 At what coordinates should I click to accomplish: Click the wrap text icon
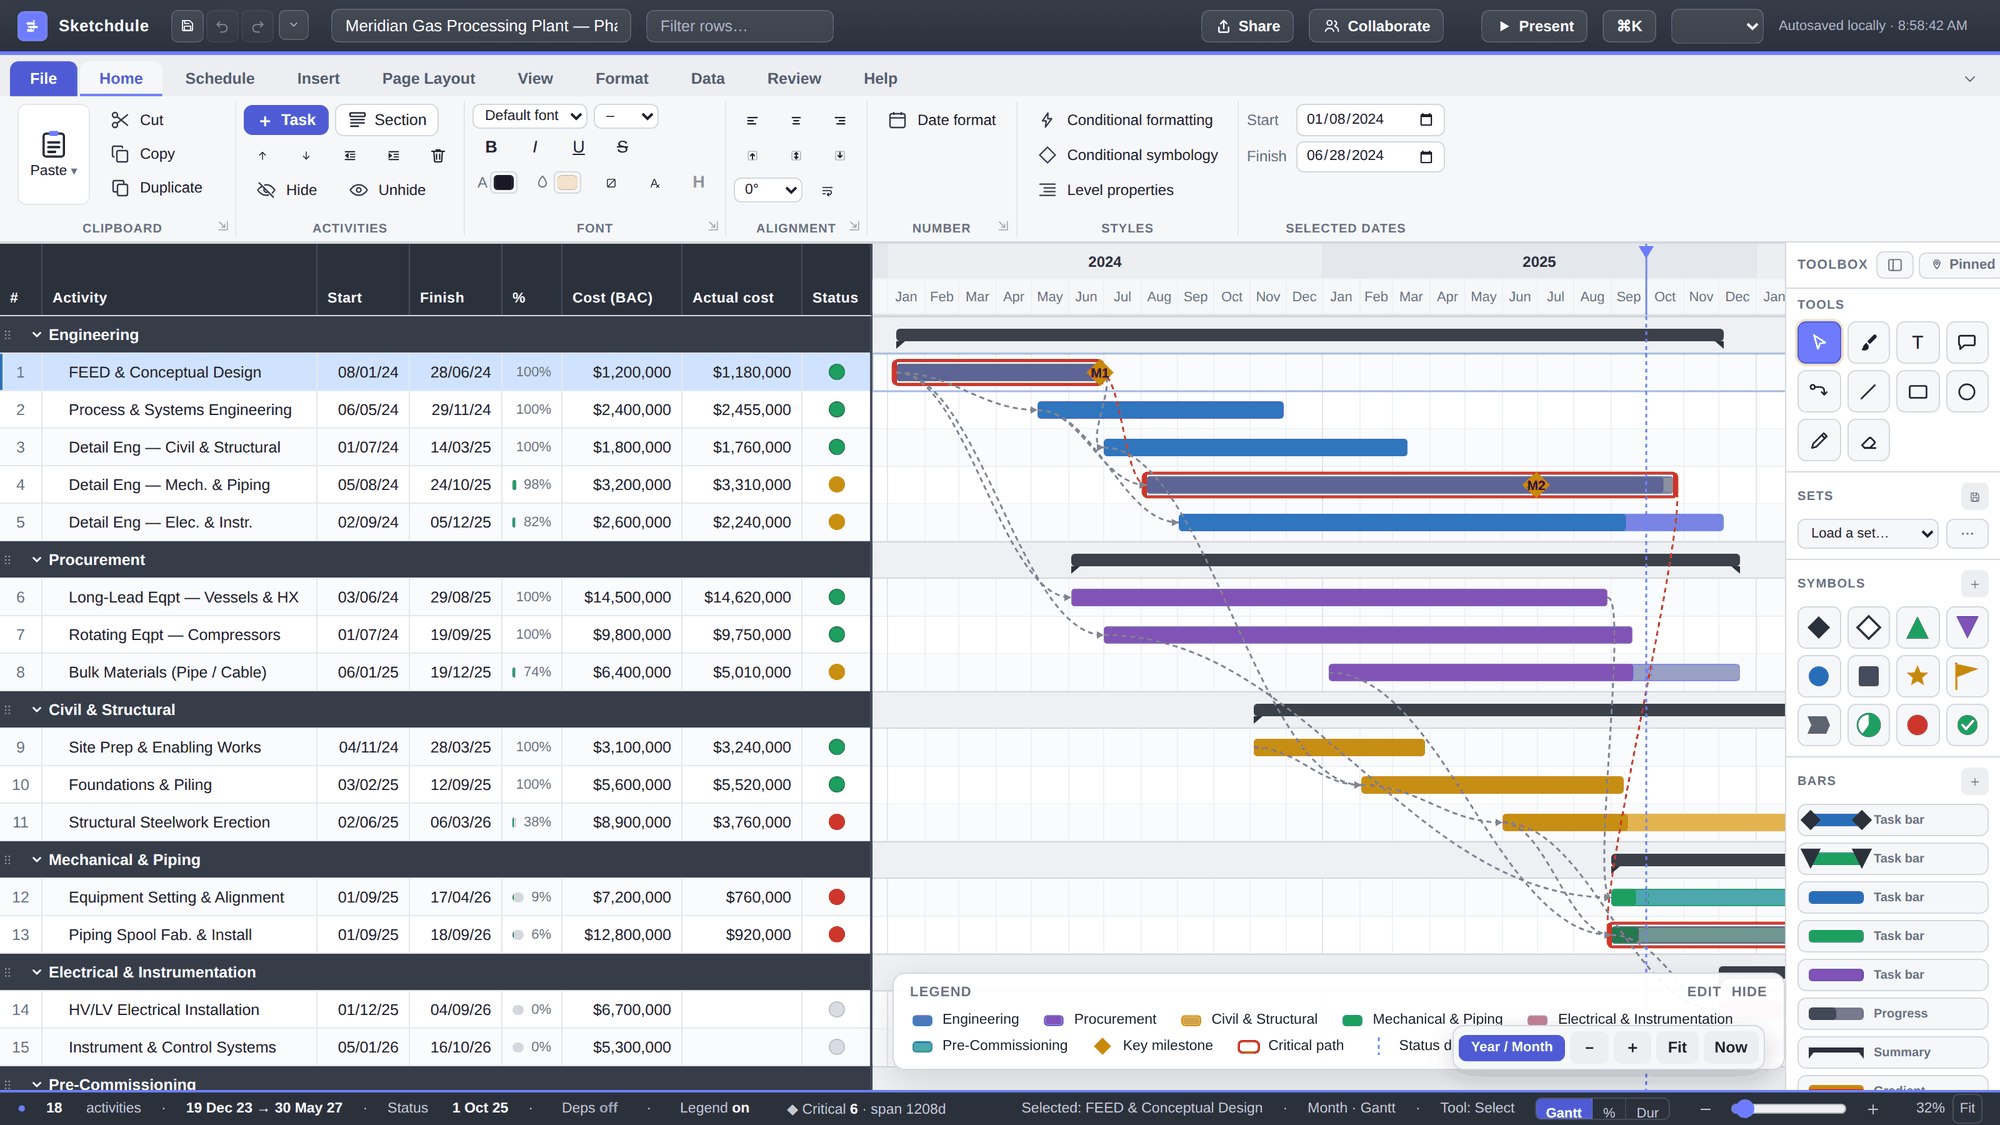pyautogui.click(x=827, y=190)
